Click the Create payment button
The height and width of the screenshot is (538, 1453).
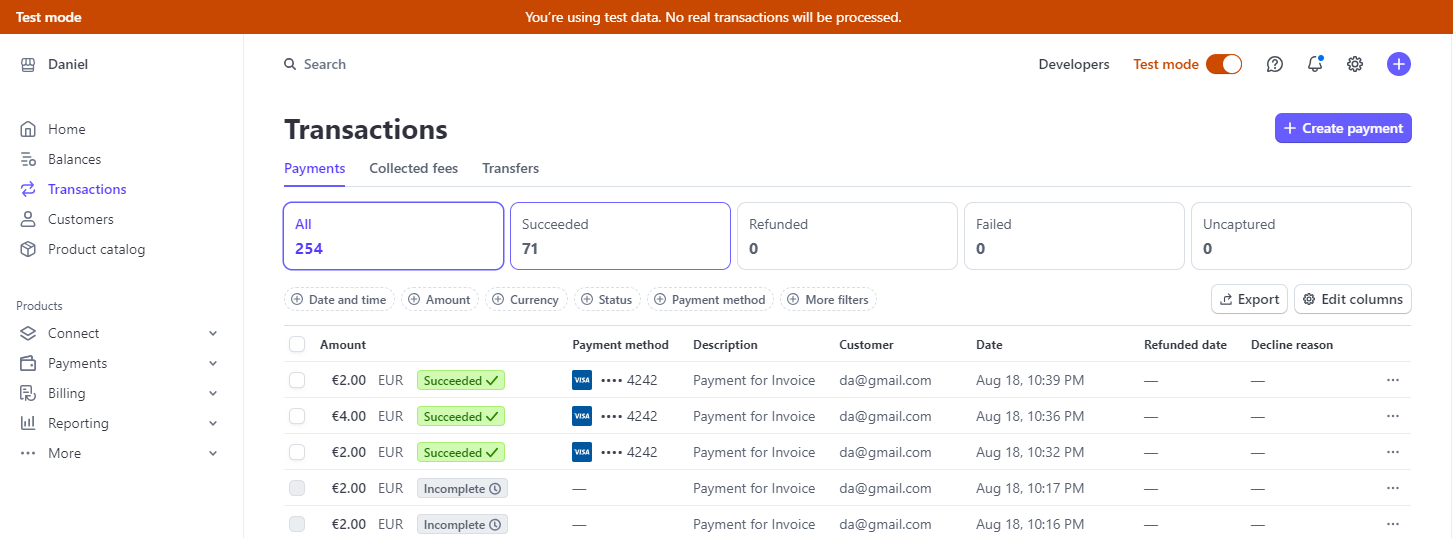point(1343,128)
